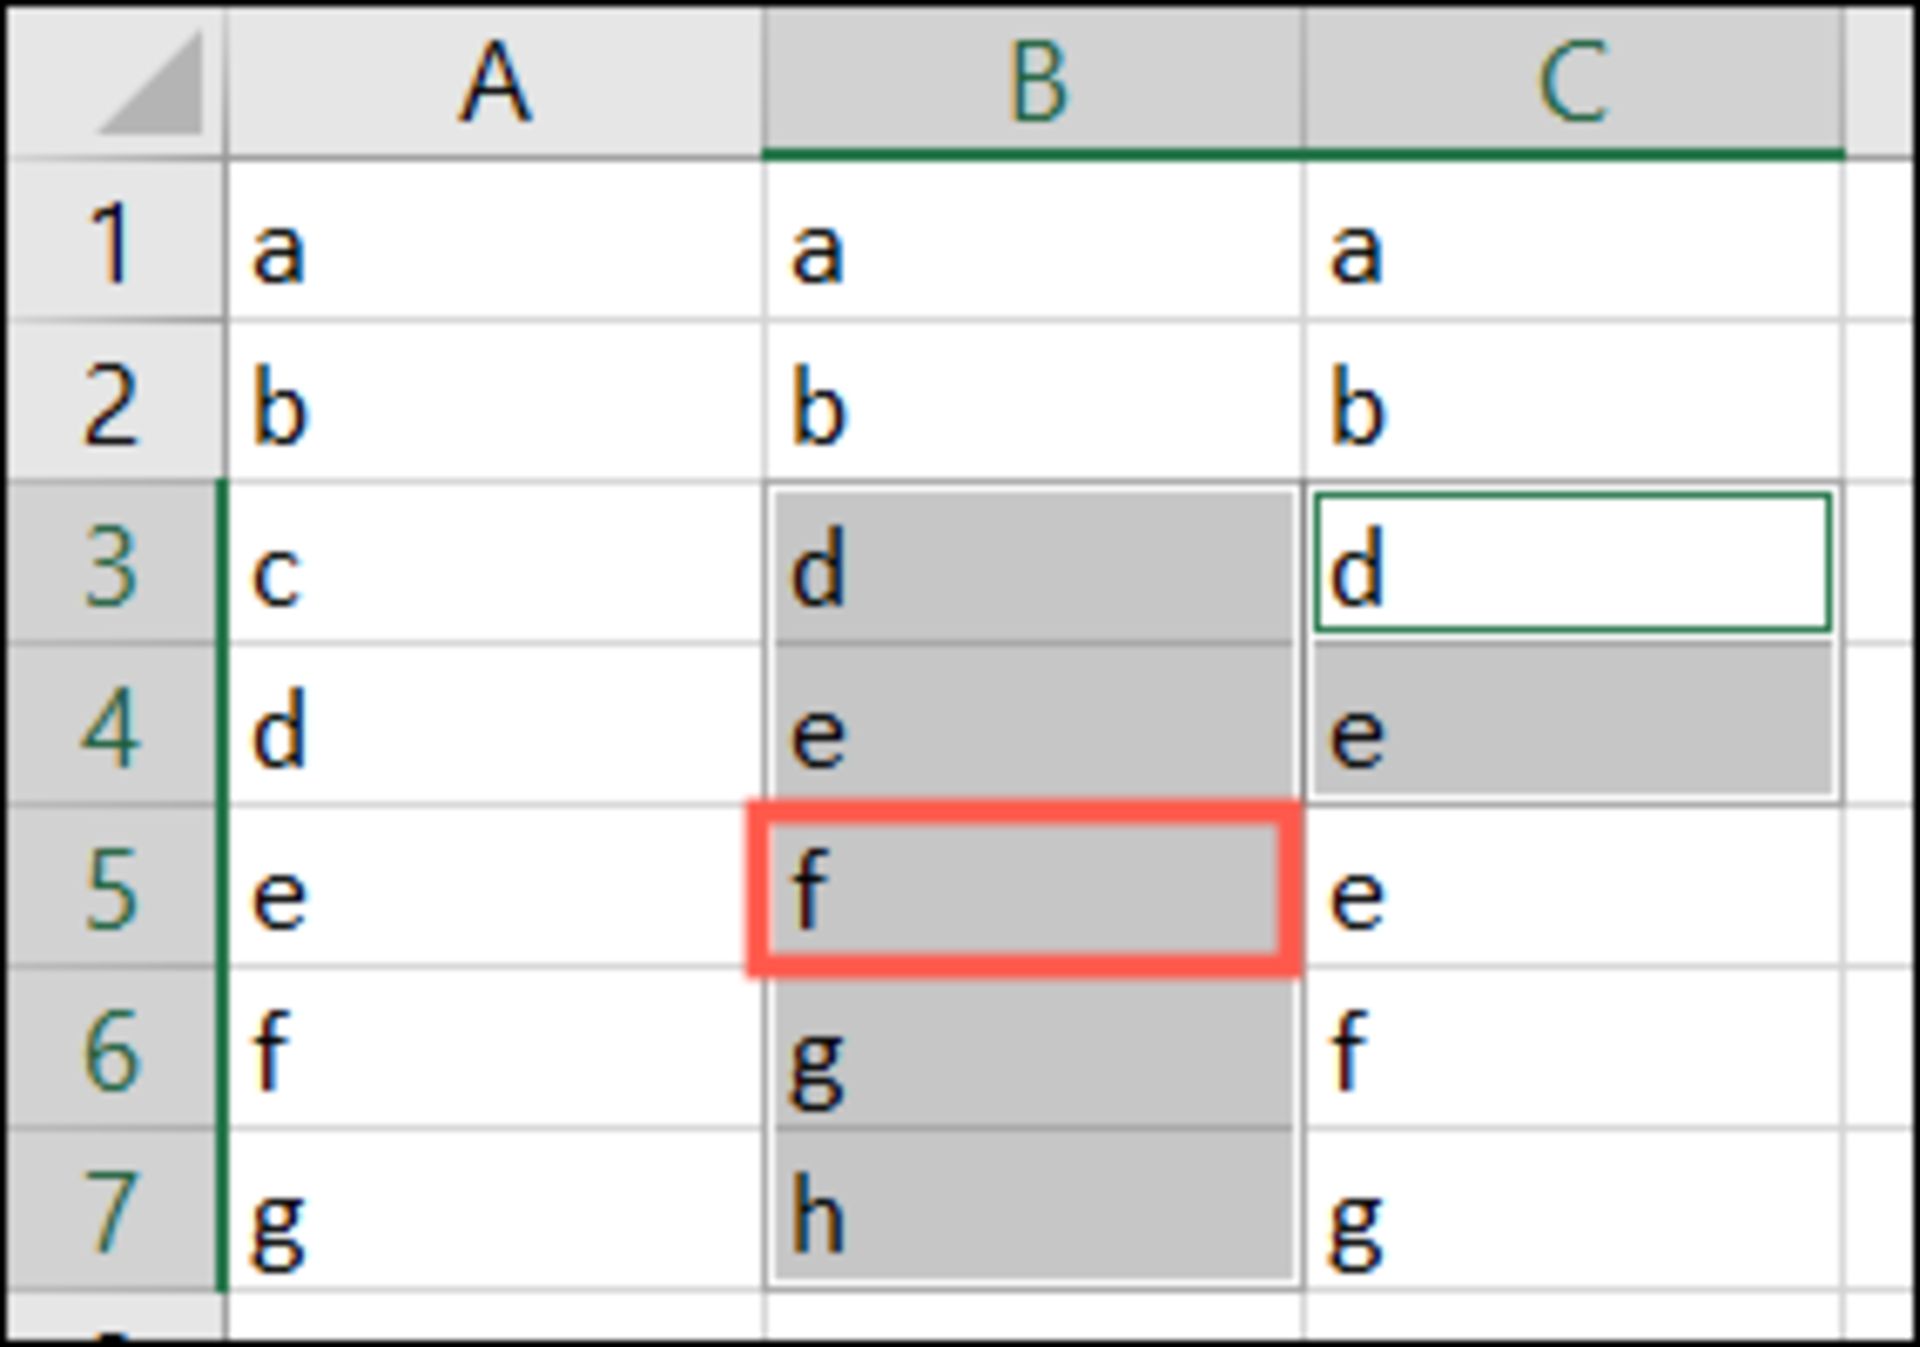Select column A header

click(495, 82)
